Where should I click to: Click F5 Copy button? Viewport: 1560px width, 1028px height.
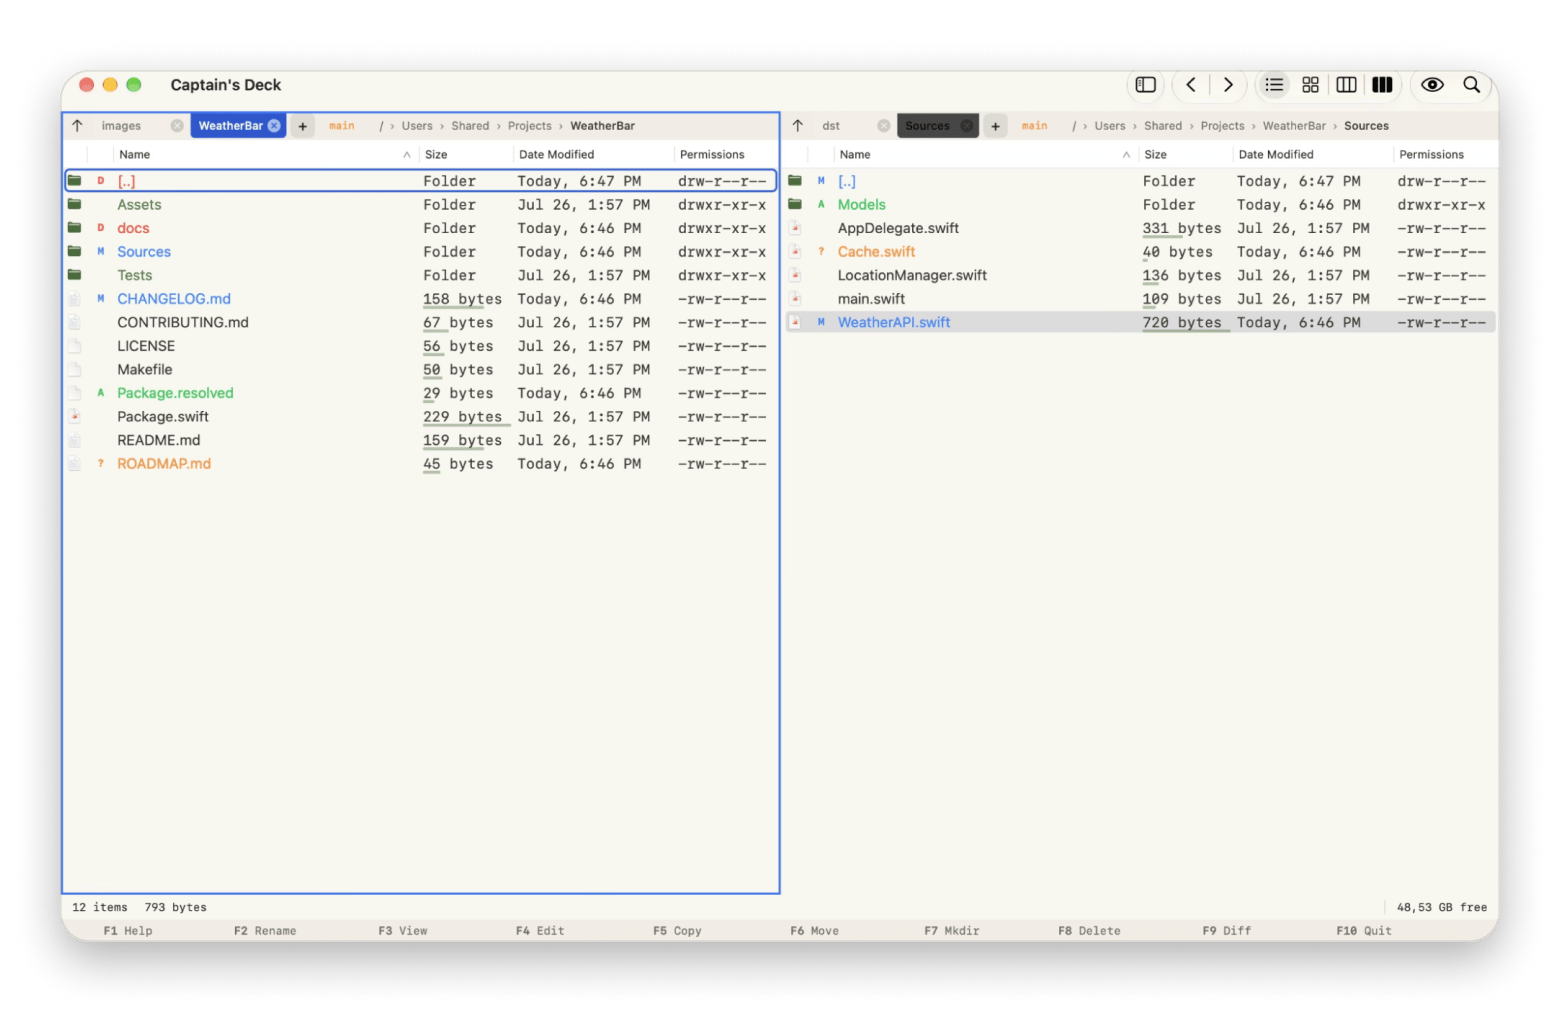point(677,931)
